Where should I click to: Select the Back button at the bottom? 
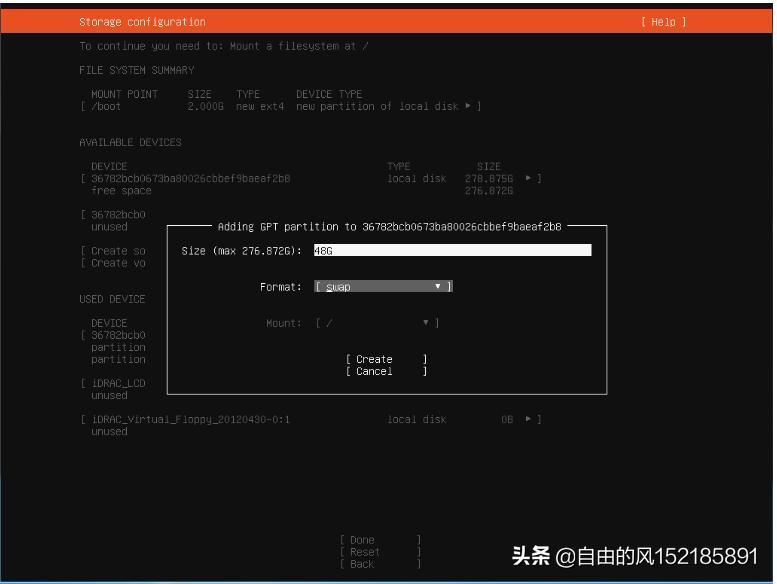pyautogui.click(x=380, y=564)
